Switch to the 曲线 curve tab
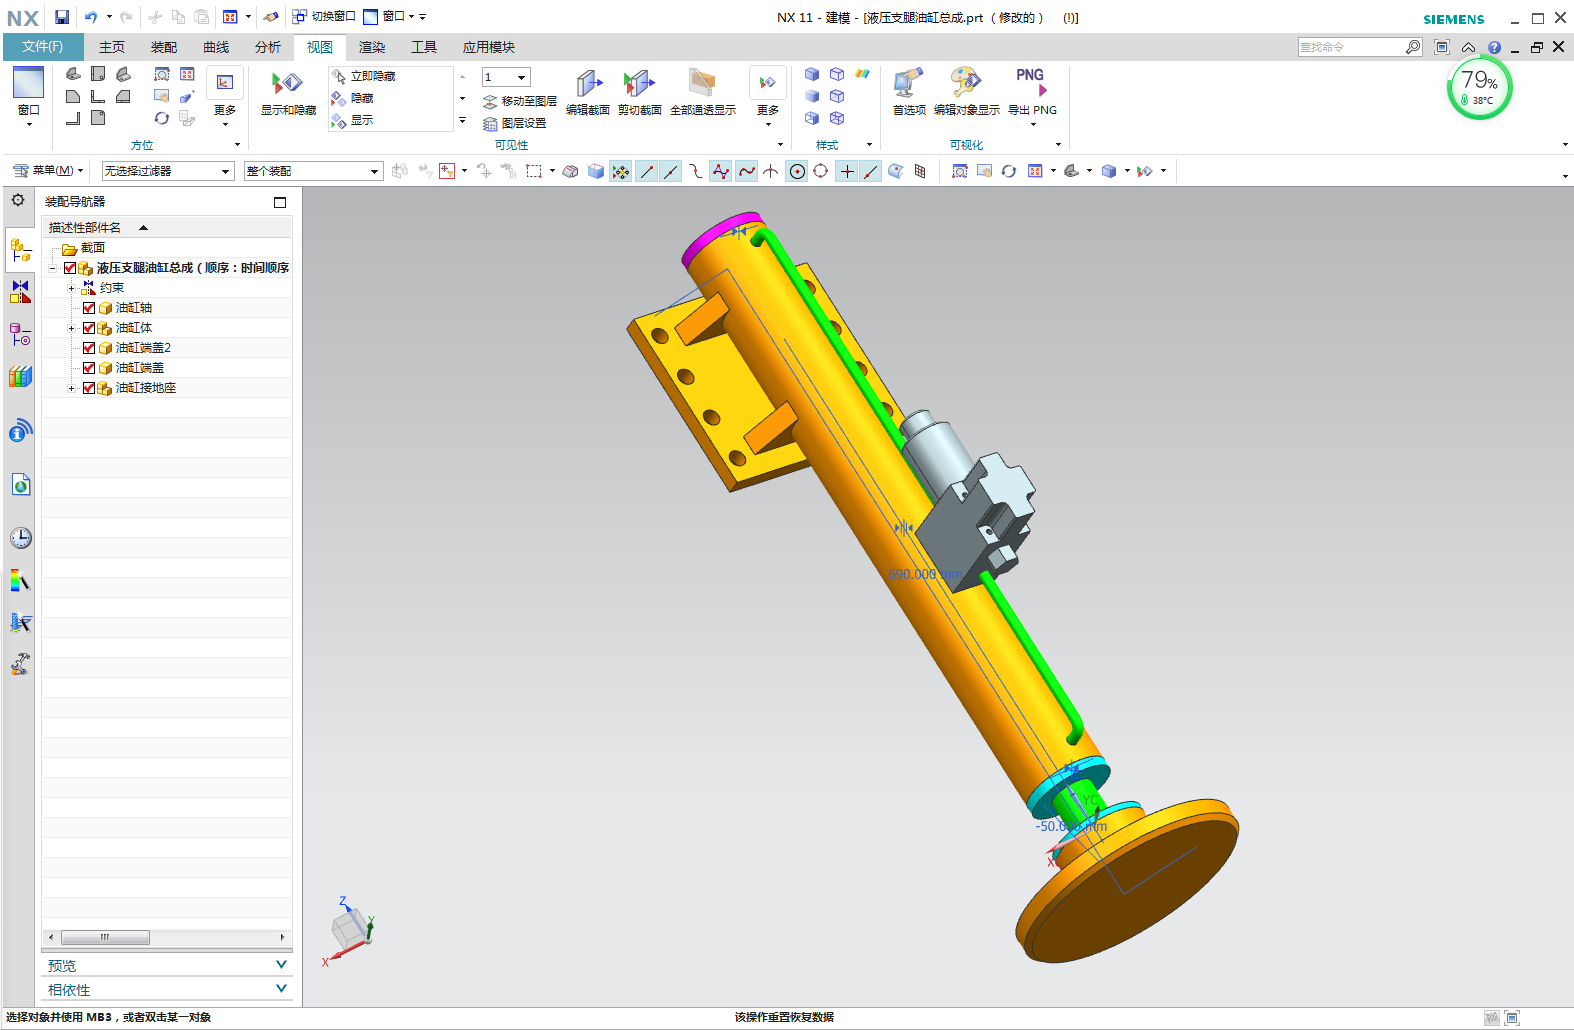 click(216, 47)
